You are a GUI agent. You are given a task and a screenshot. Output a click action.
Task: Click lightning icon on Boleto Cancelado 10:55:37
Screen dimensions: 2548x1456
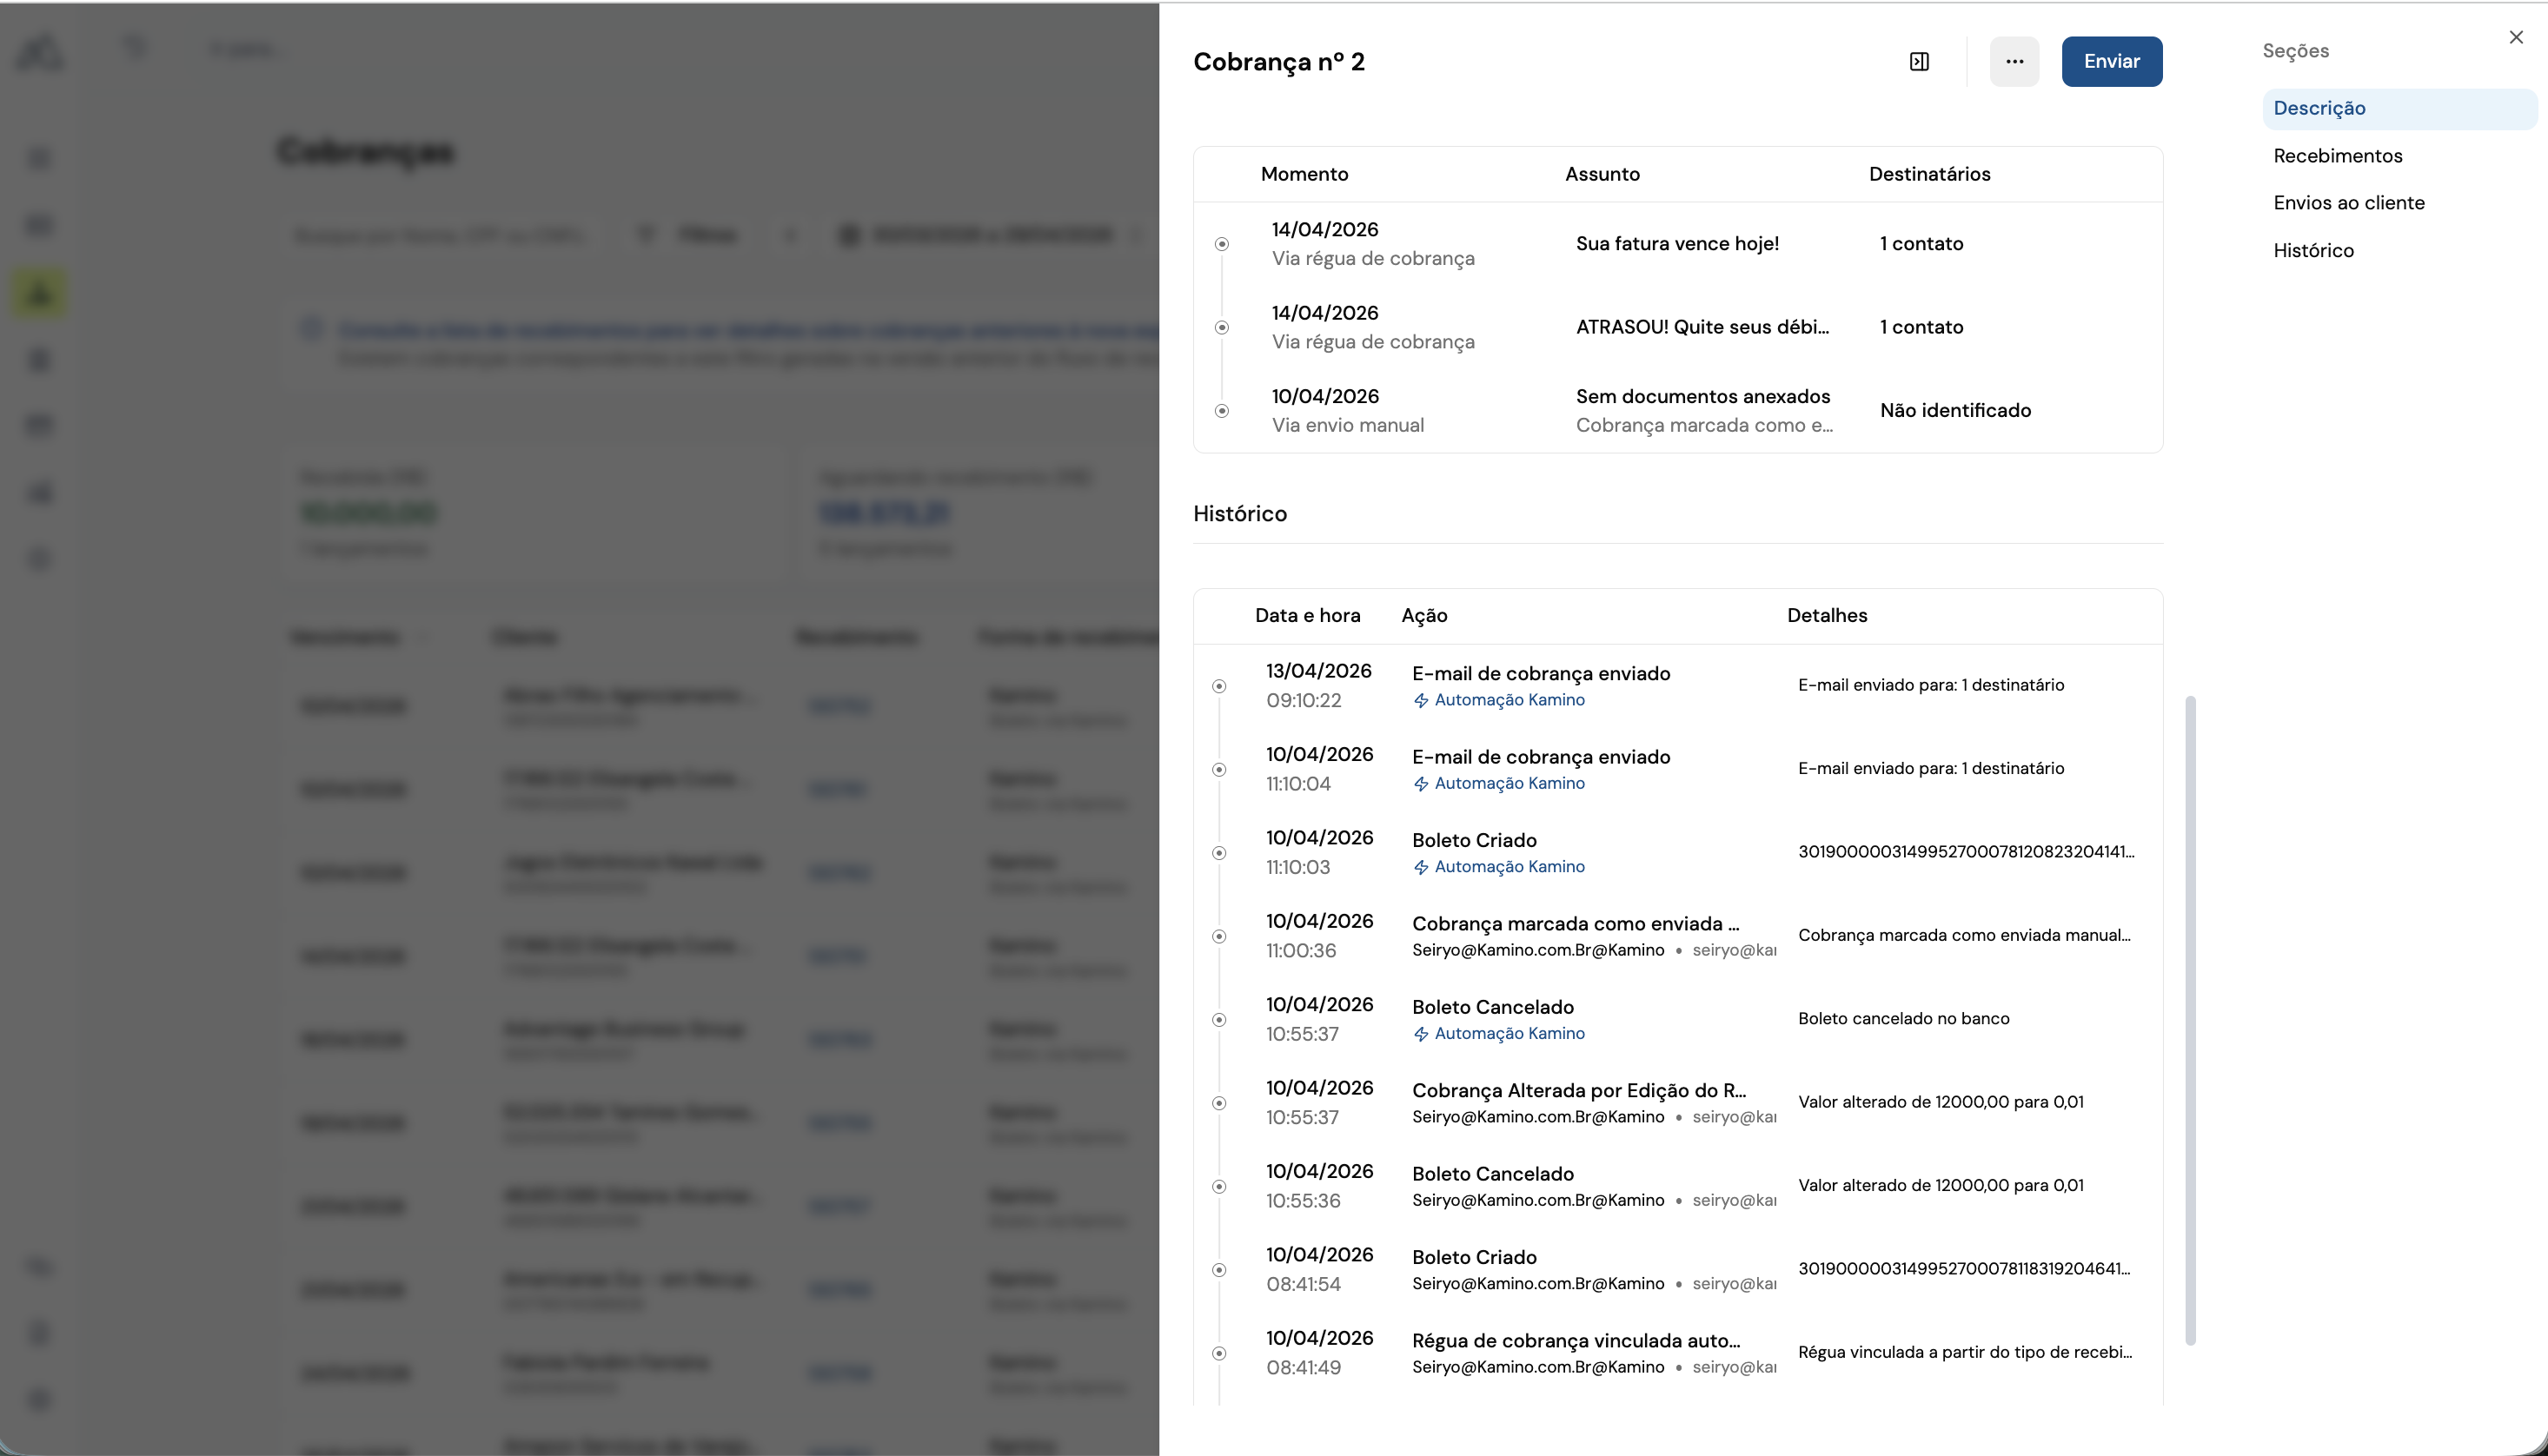pos(1420,1034)
